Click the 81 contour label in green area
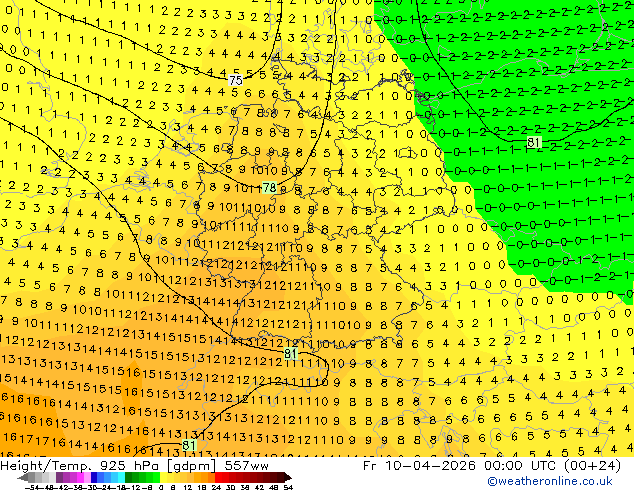634x490 pixels. [x=534, y=142]
